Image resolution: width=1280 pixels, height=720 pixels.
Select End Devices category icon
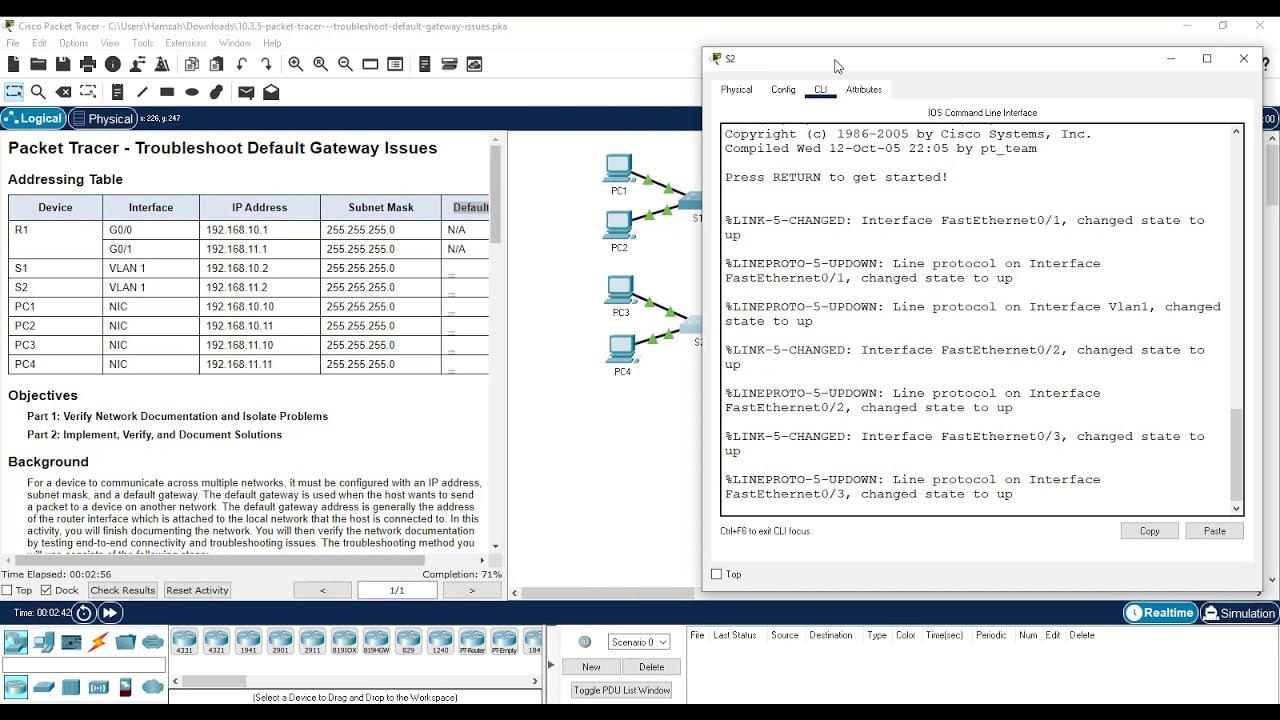(43, 642)
